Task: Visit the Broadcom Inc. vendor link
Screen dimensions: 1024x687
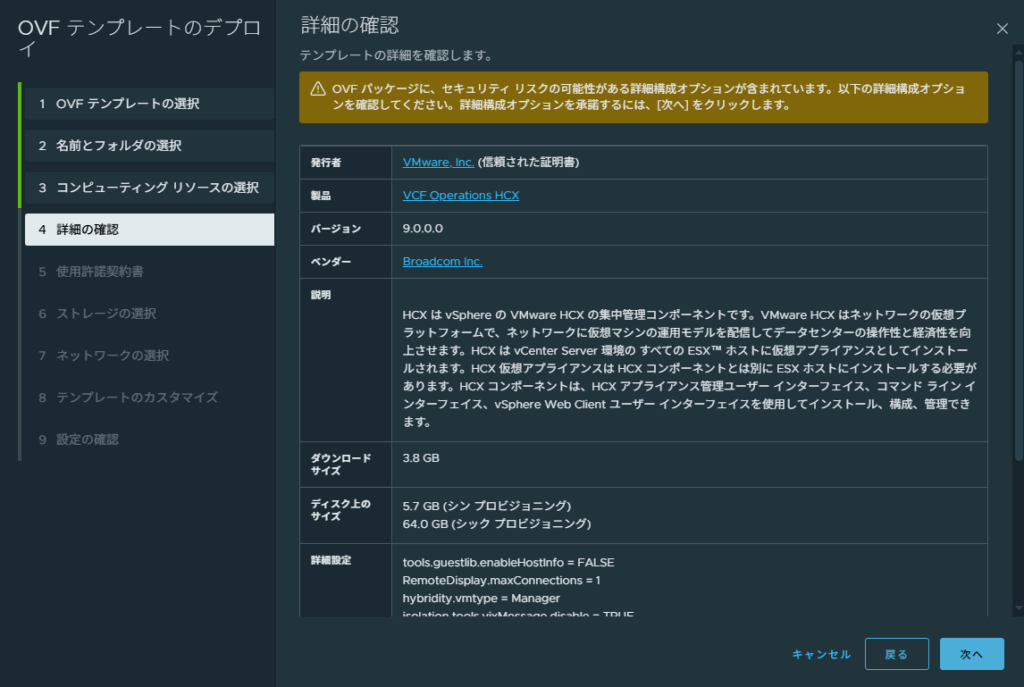Action: pos(442,262)
